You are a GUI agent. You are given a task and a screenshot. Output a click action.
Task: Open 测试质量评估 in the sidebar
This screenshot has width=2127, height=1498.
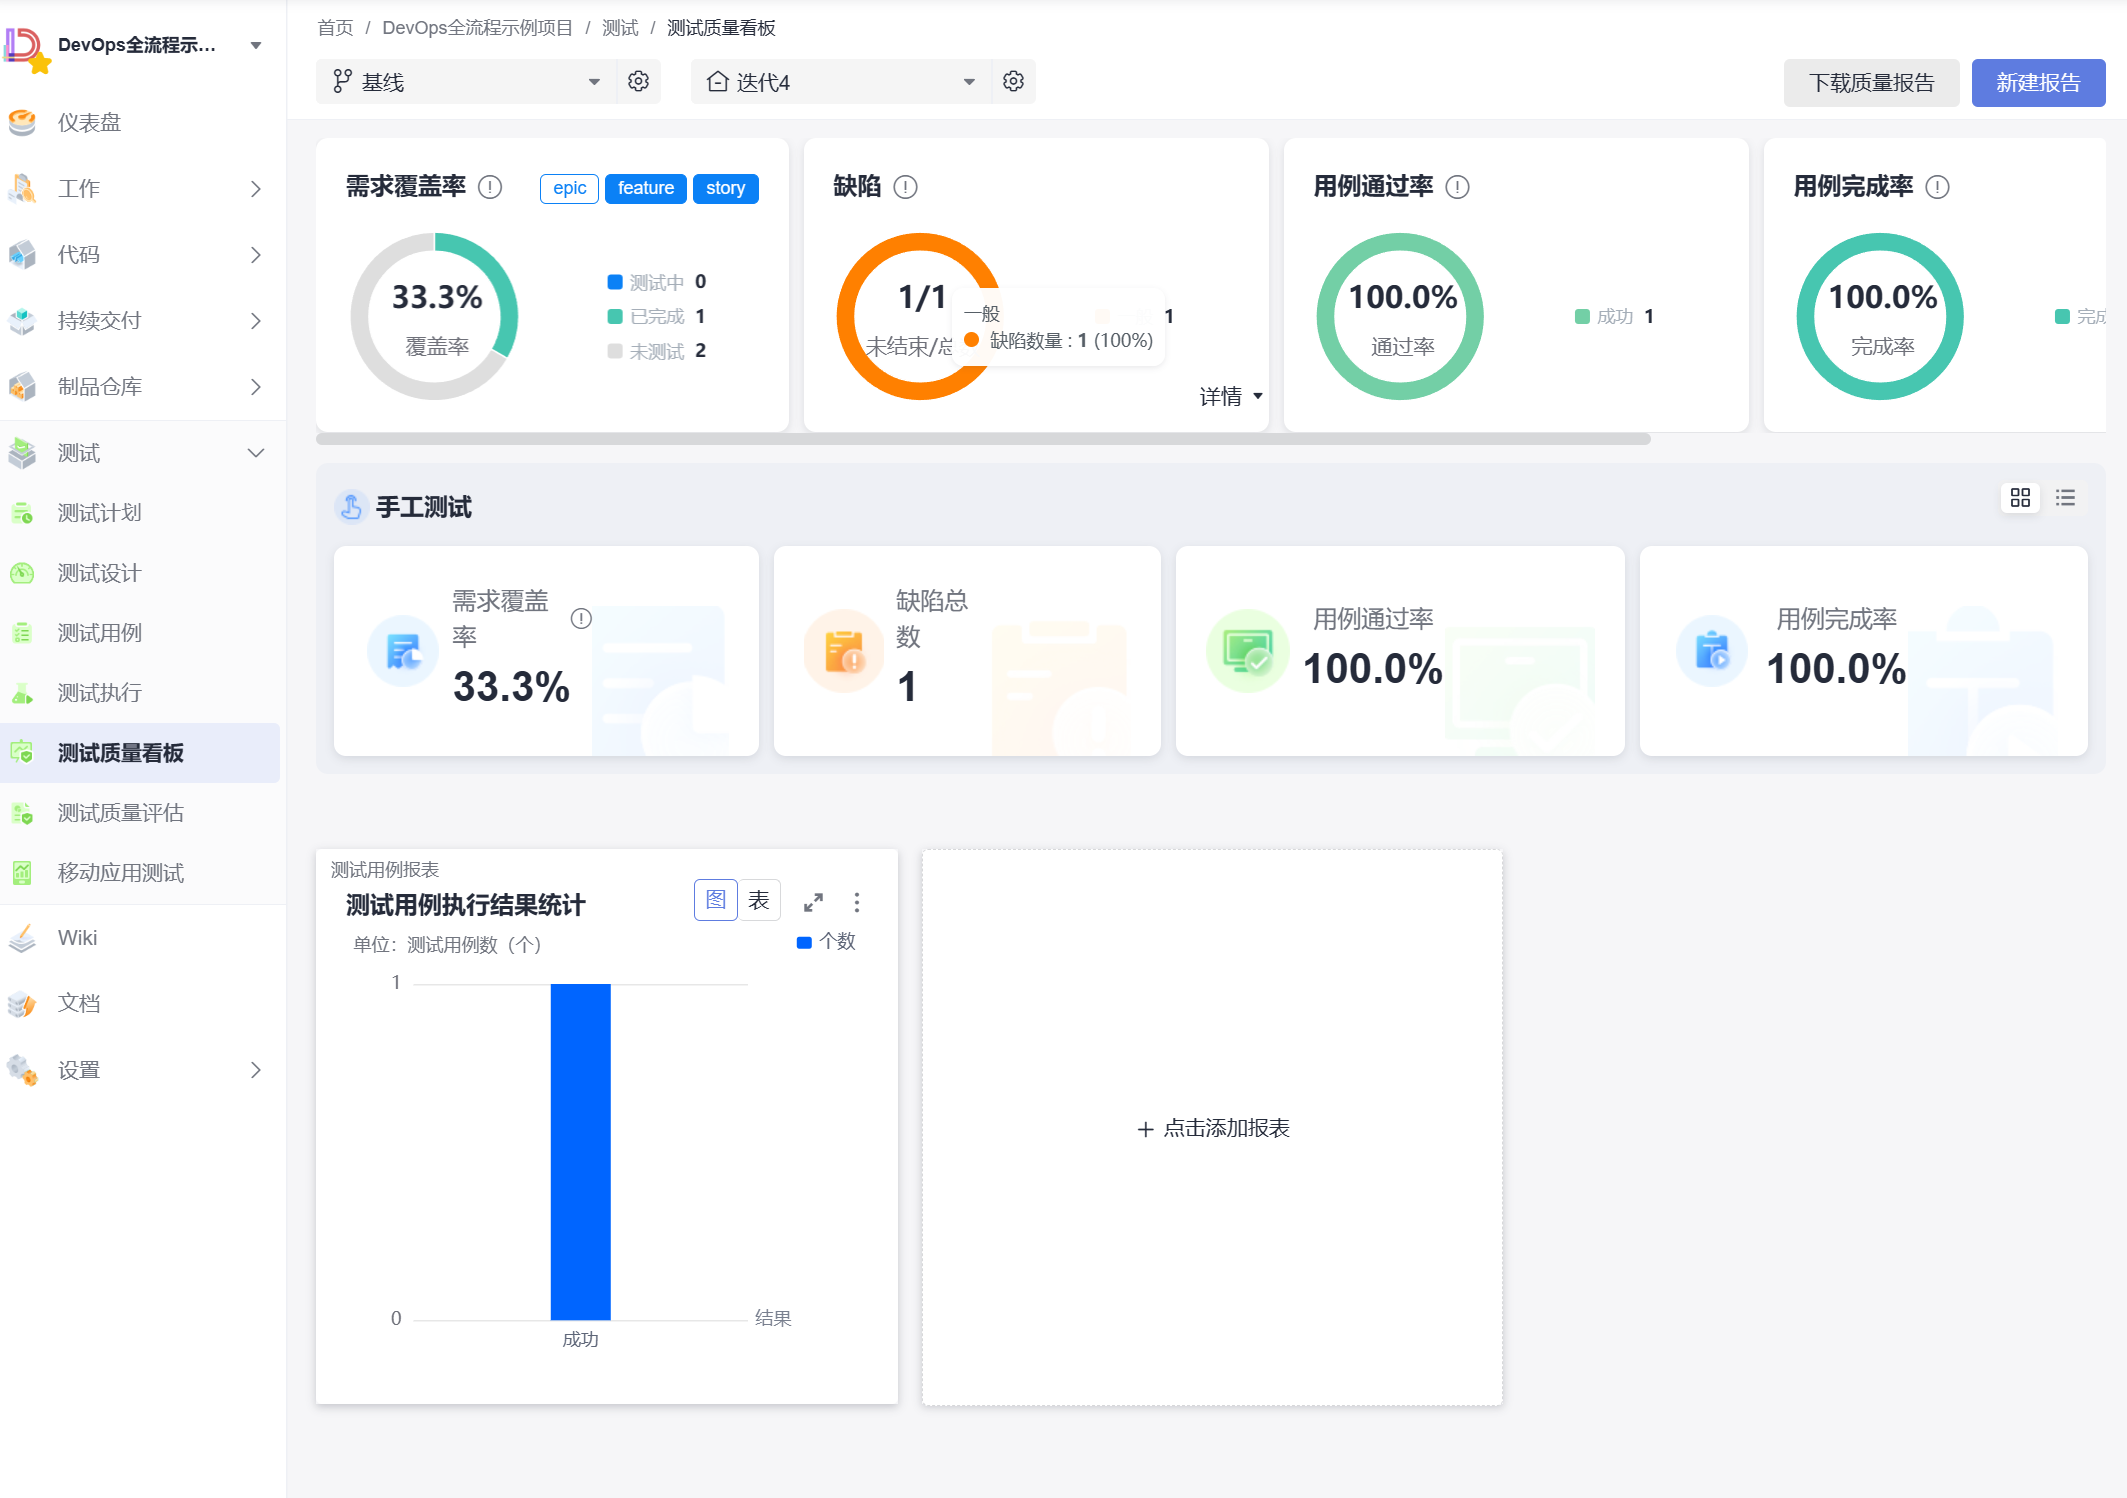120,813
